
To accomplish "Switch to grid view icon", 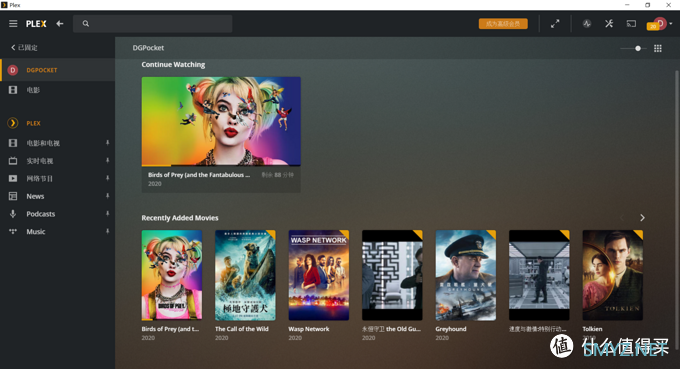I will (658, 48).
